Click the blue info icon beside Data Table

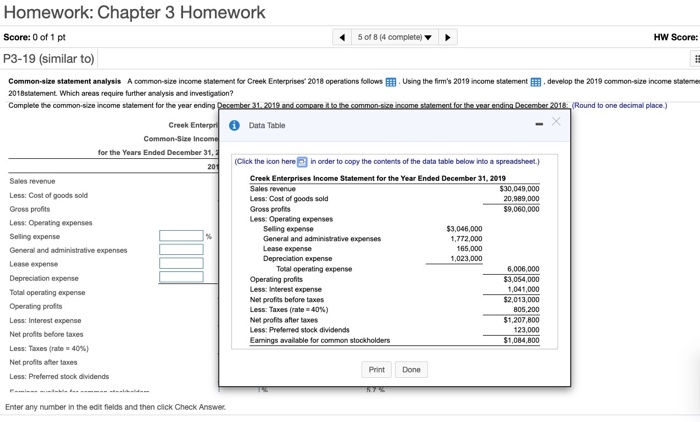coord(234,125)
